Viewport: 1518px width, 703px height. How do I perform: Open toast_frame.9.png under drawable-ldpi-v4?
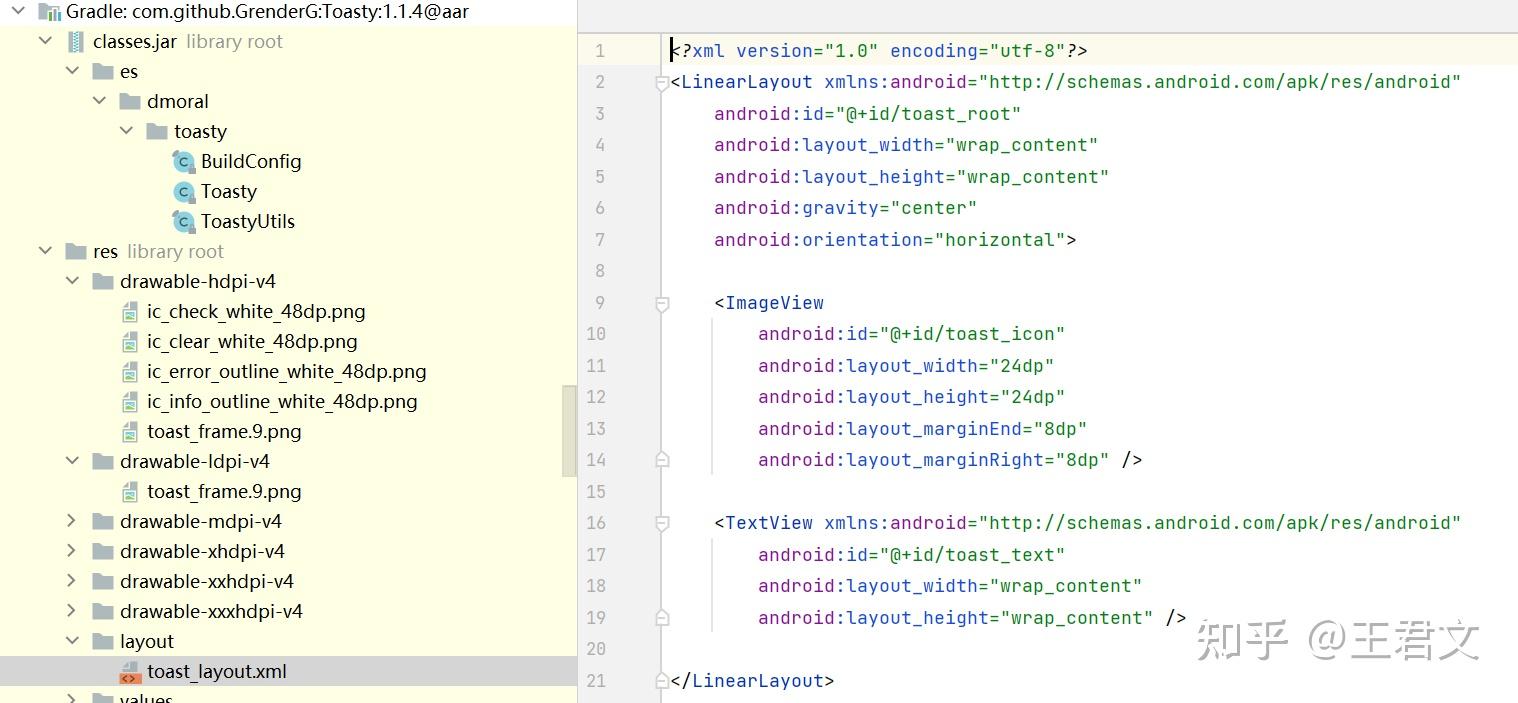point(224,492)
